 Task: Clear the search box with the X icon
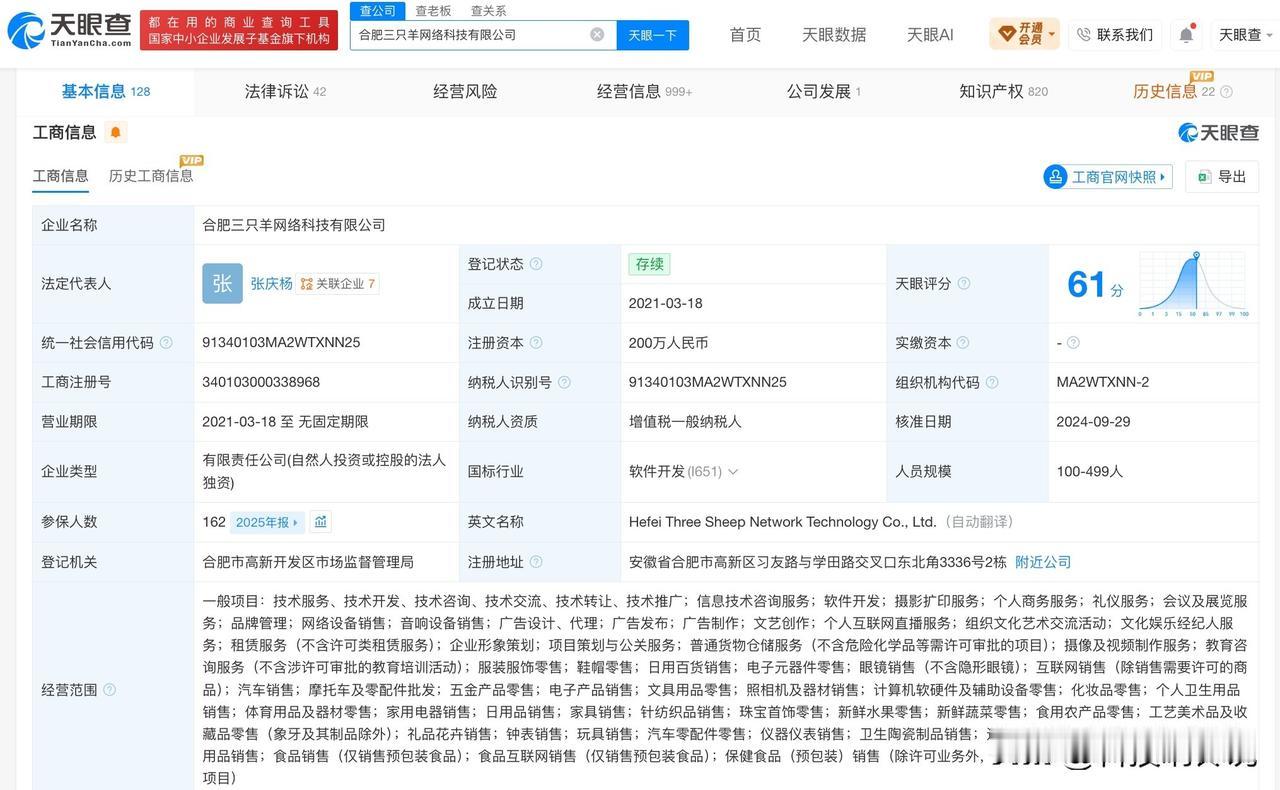tap(597, 34)
